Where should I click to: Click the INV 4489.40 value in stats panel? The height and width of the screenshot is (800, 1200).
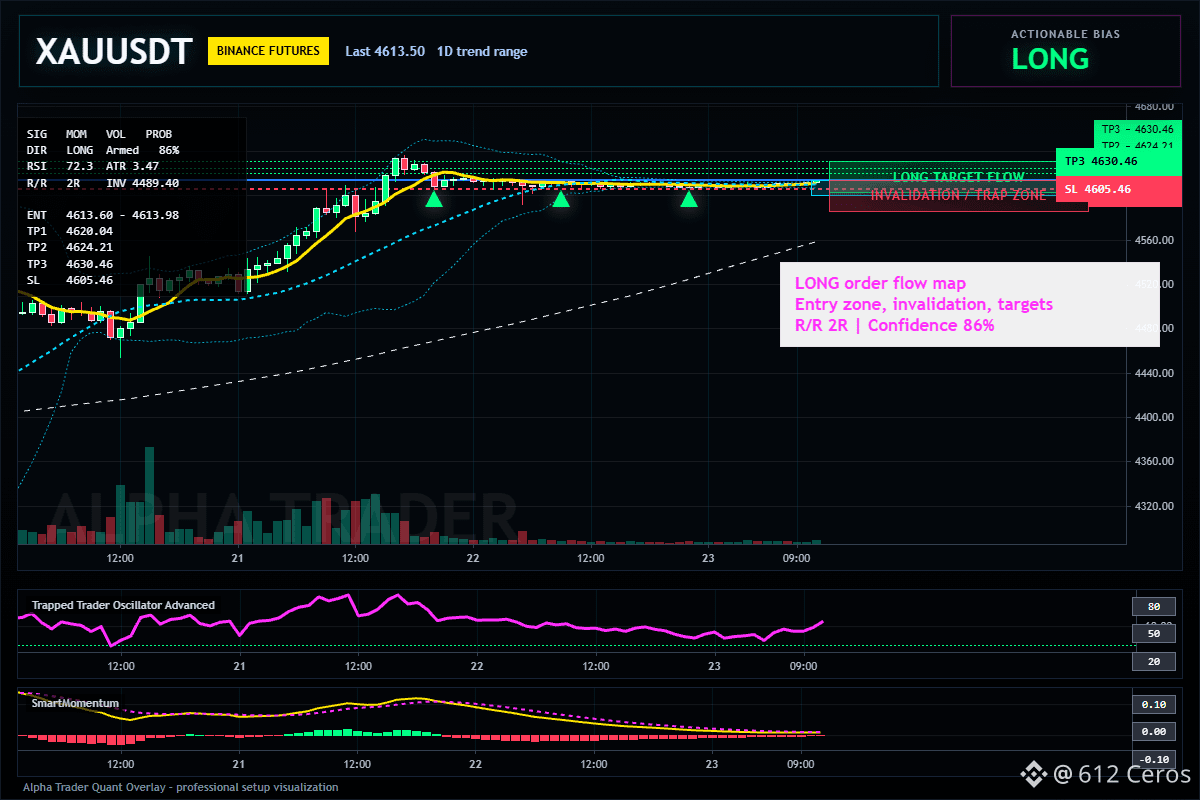click(x=143, y=183)
